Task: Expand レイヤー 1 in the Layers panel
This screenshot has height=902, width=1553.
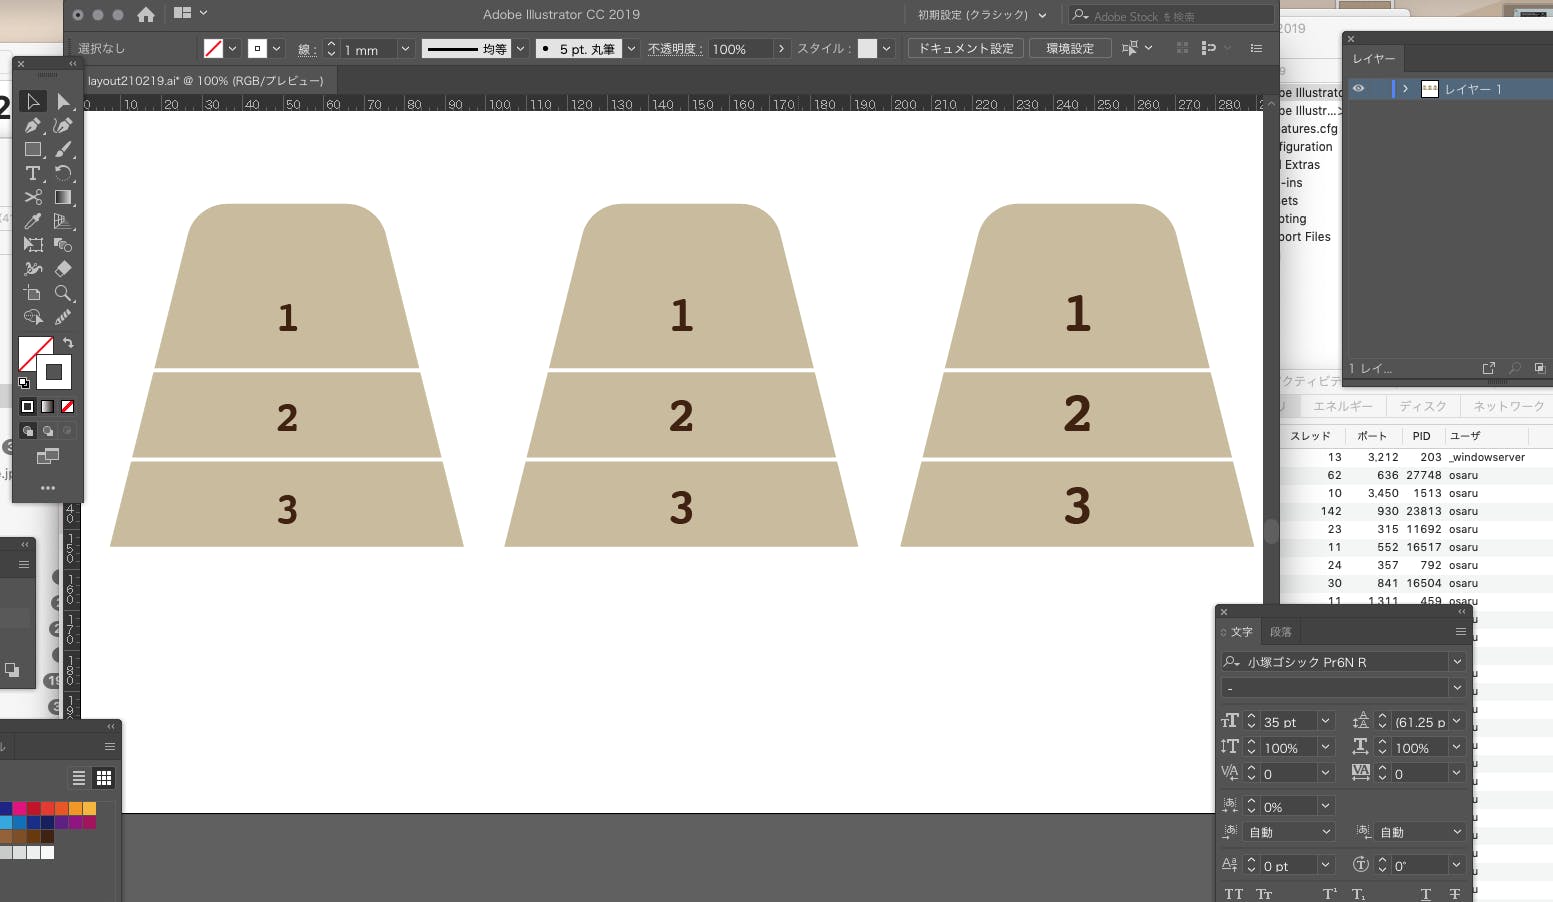Action: (1405, 89)
